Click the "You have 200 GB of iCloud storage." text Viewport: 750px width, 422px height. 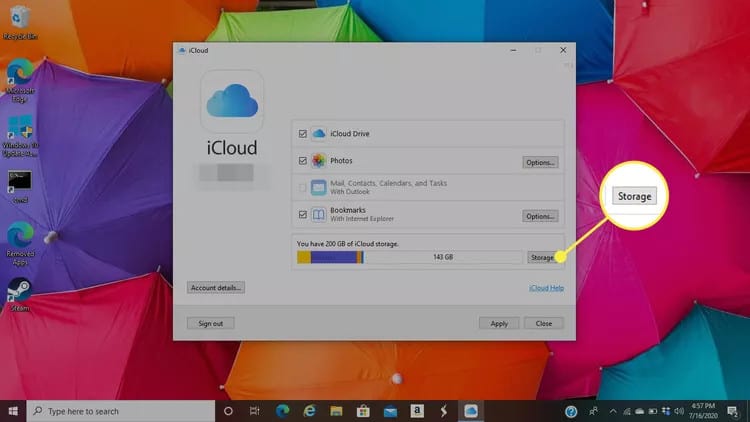(348, 244)
